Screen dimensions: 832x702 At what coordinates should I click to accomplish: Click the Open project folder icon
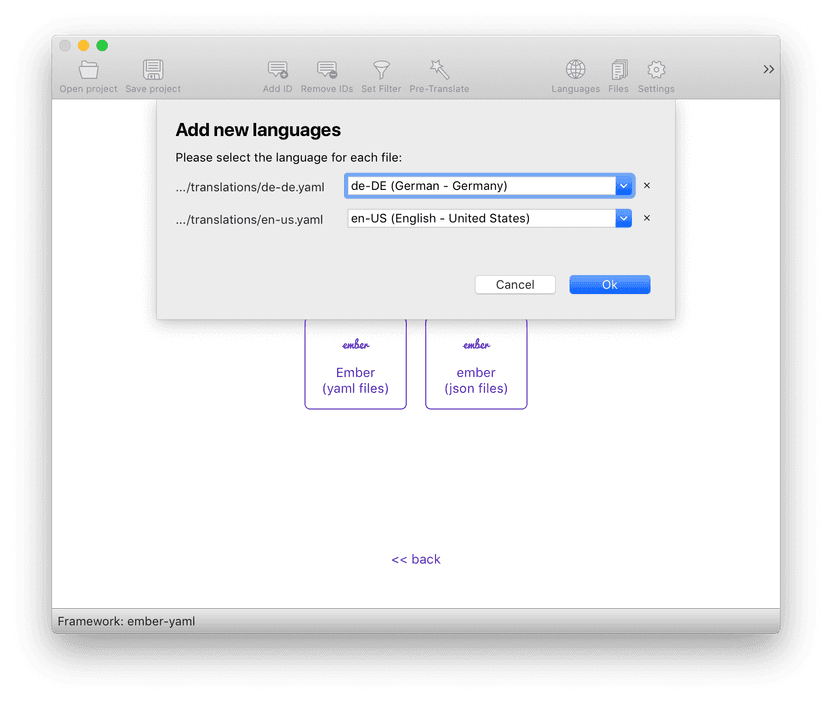click(x=89, y=70)
